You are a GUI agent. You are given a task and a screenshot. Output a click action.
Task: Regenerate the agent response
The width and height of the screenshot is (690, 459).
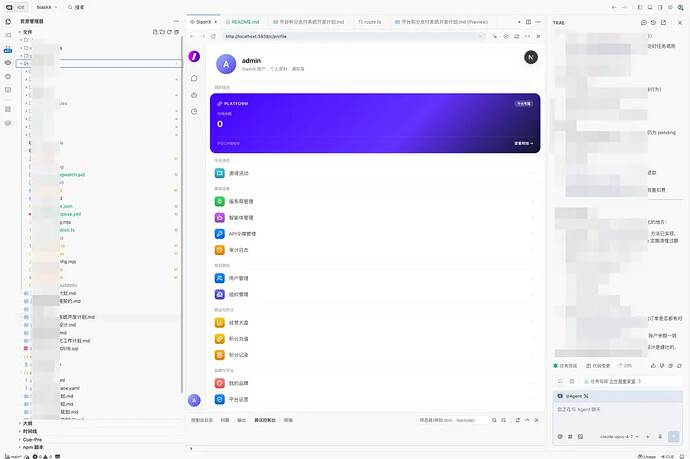click(x=679, y=366)
